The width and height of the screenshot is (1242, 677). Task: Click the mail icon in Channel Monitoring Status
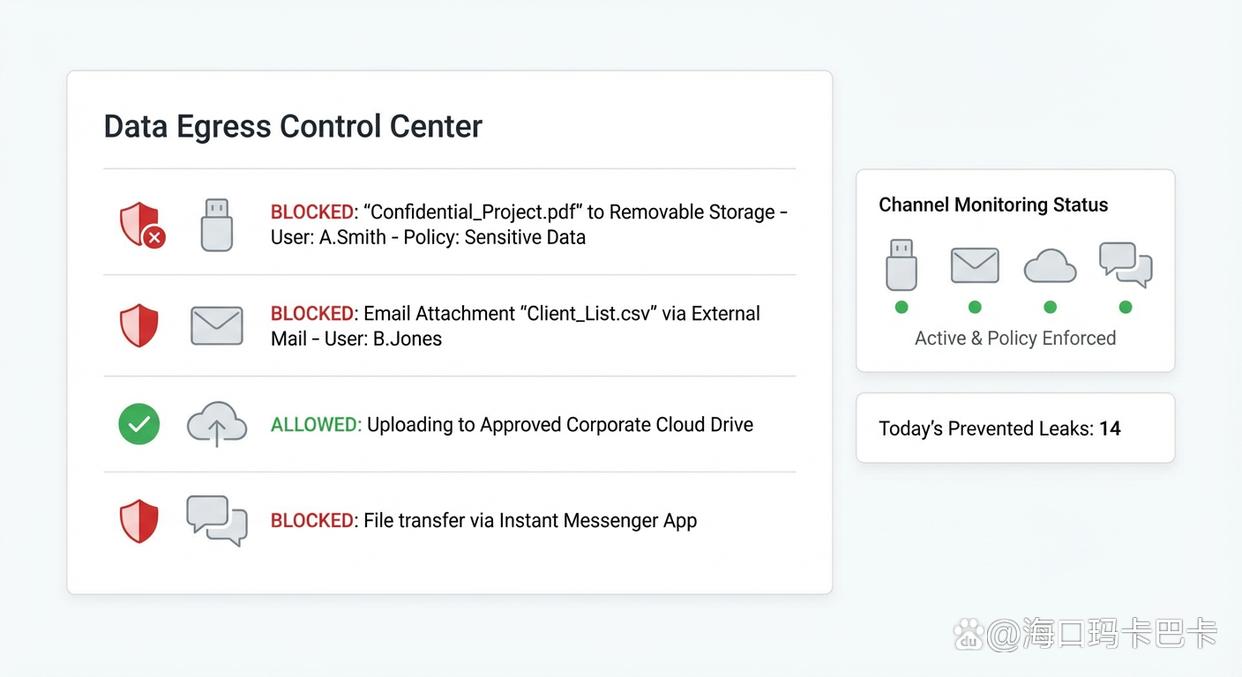pyautogui.click(x=975, y=265)
